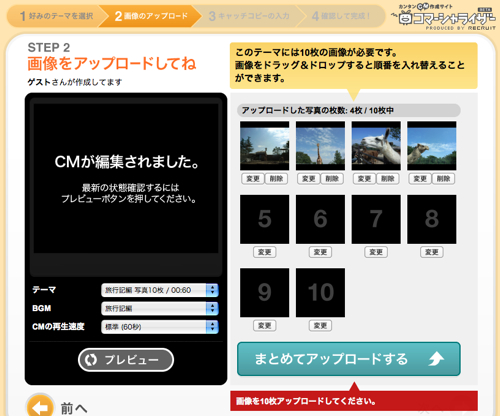Click the refresh icon in preview button

91,360
